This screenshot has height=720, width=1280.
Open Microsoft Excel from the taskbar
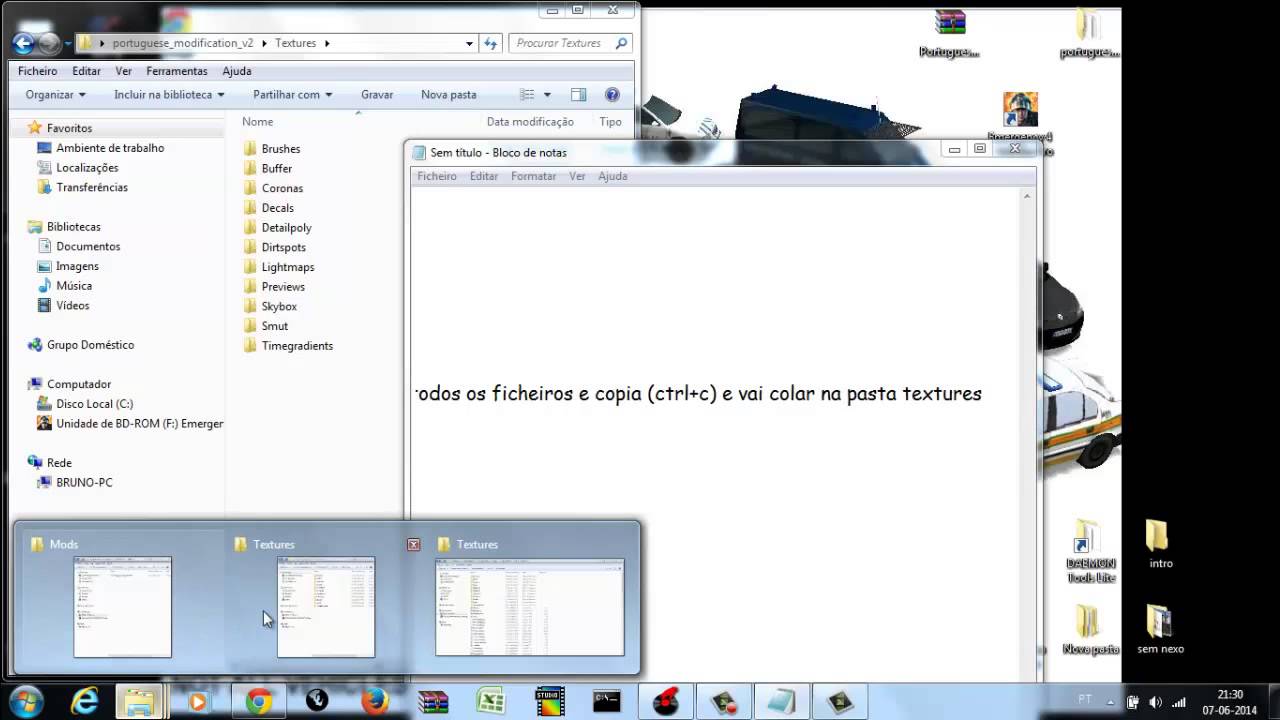click(491, 702)
